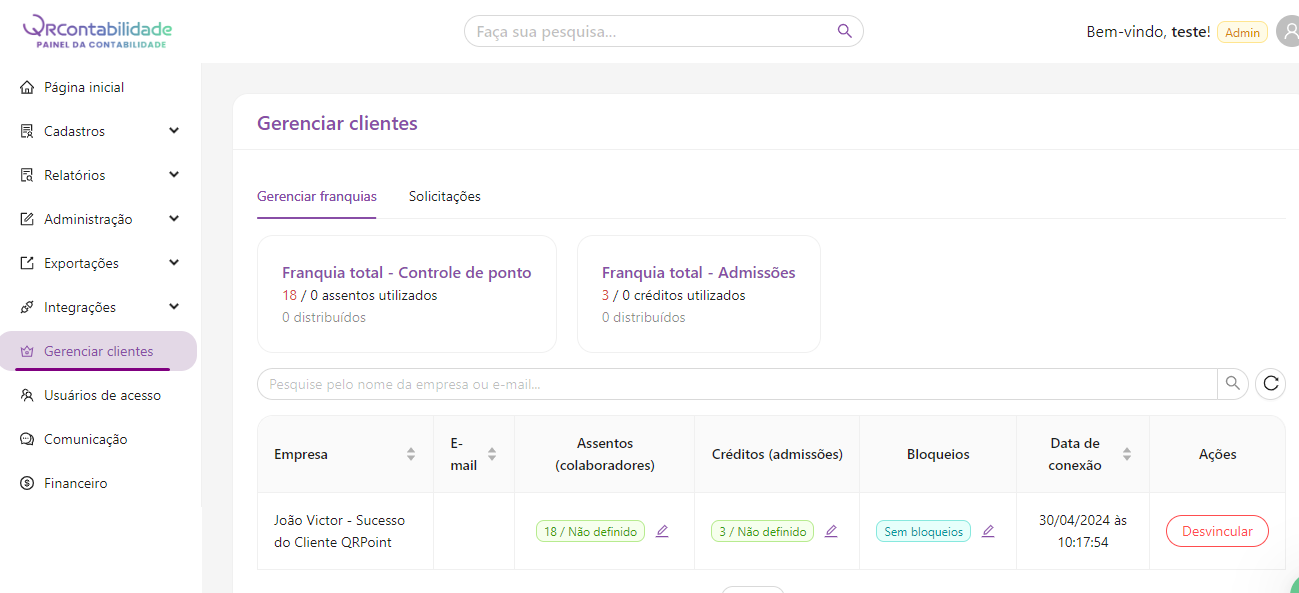Image resolution: width=1299 pixels, height=593 pixels.
Task: Click search button of company filter field
Action: click(1232, 383)
